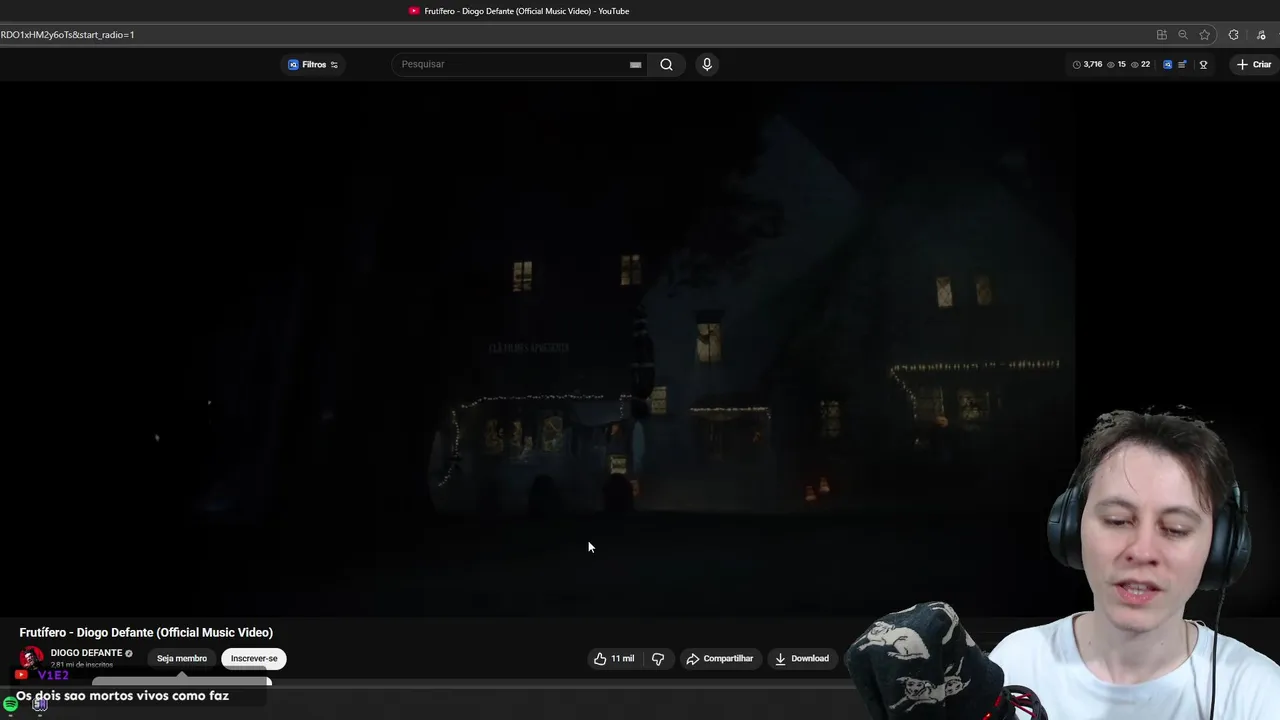Click the browser install-app icon in address bar

pyautogui.click(x=1161, y=34)
